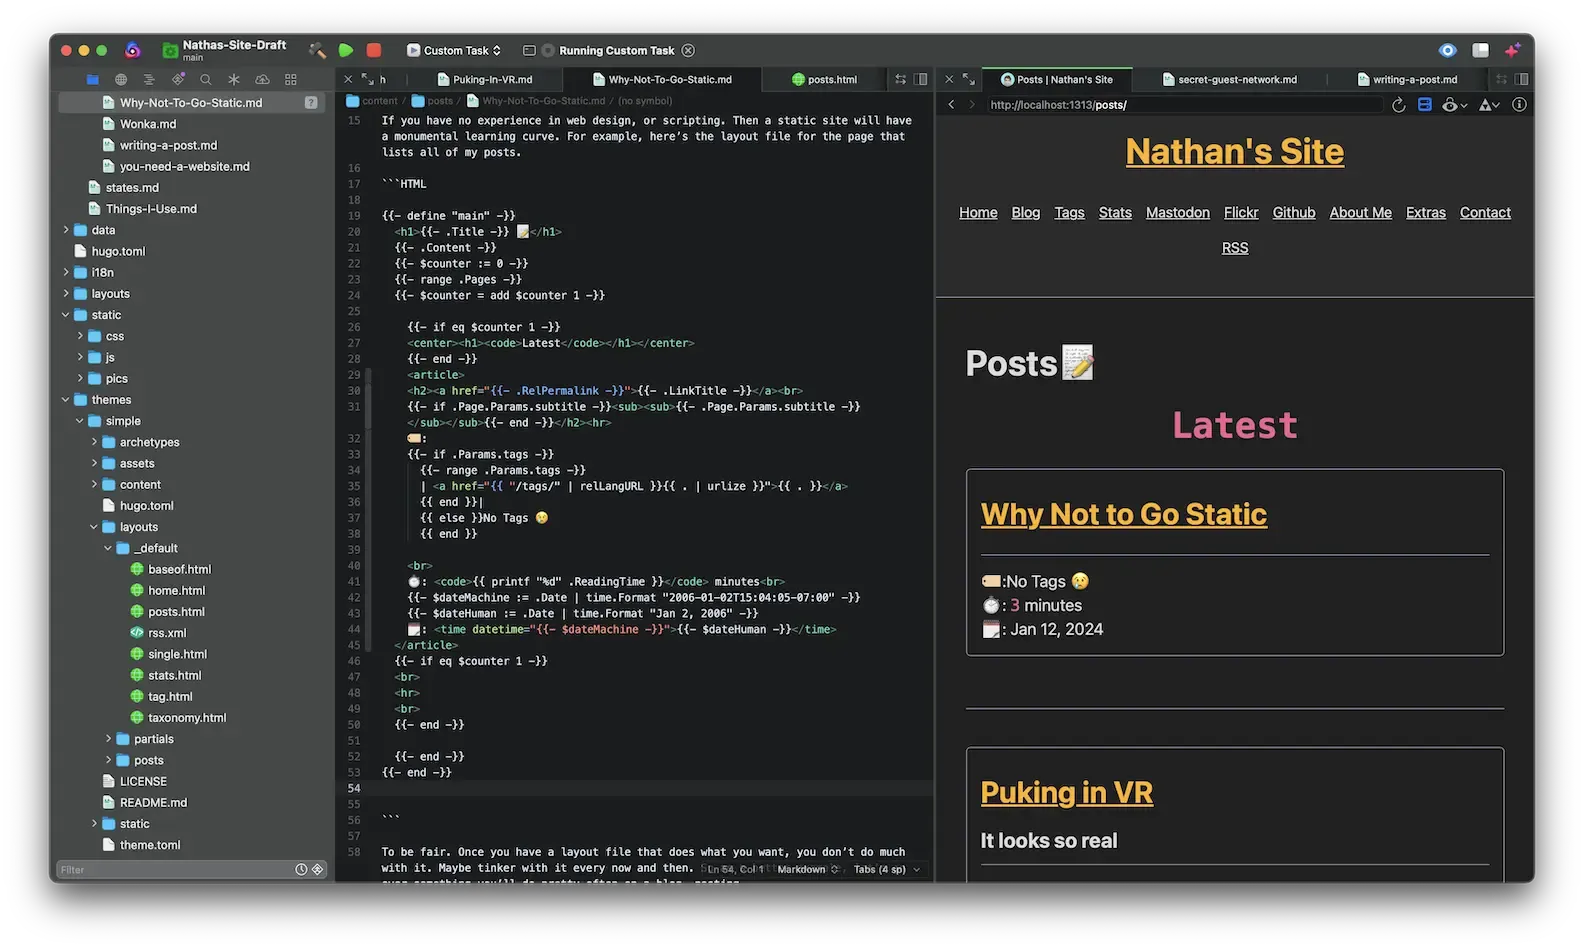
Task: Open the all-sidebars grid icon
Action: tap(291, 79)
